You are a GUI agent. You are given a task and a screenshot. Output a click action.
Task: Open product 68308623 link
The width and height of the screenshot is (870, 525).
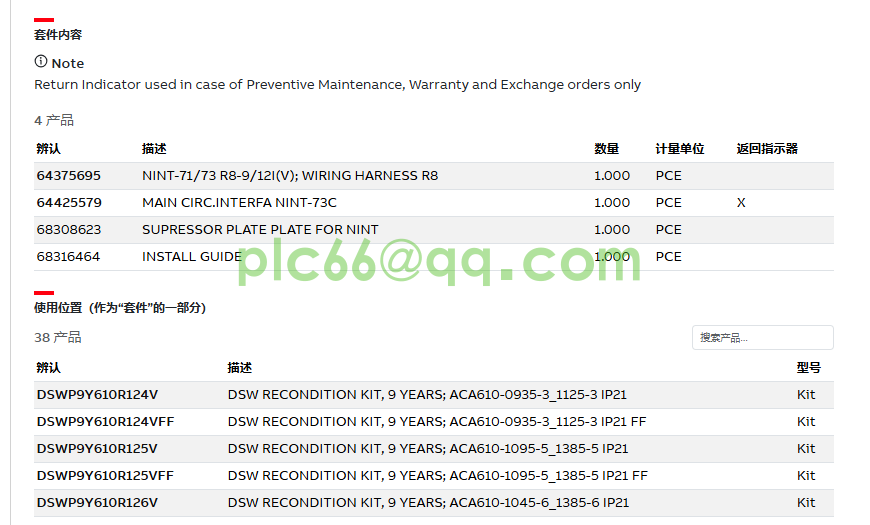click(x=69, y=230)
